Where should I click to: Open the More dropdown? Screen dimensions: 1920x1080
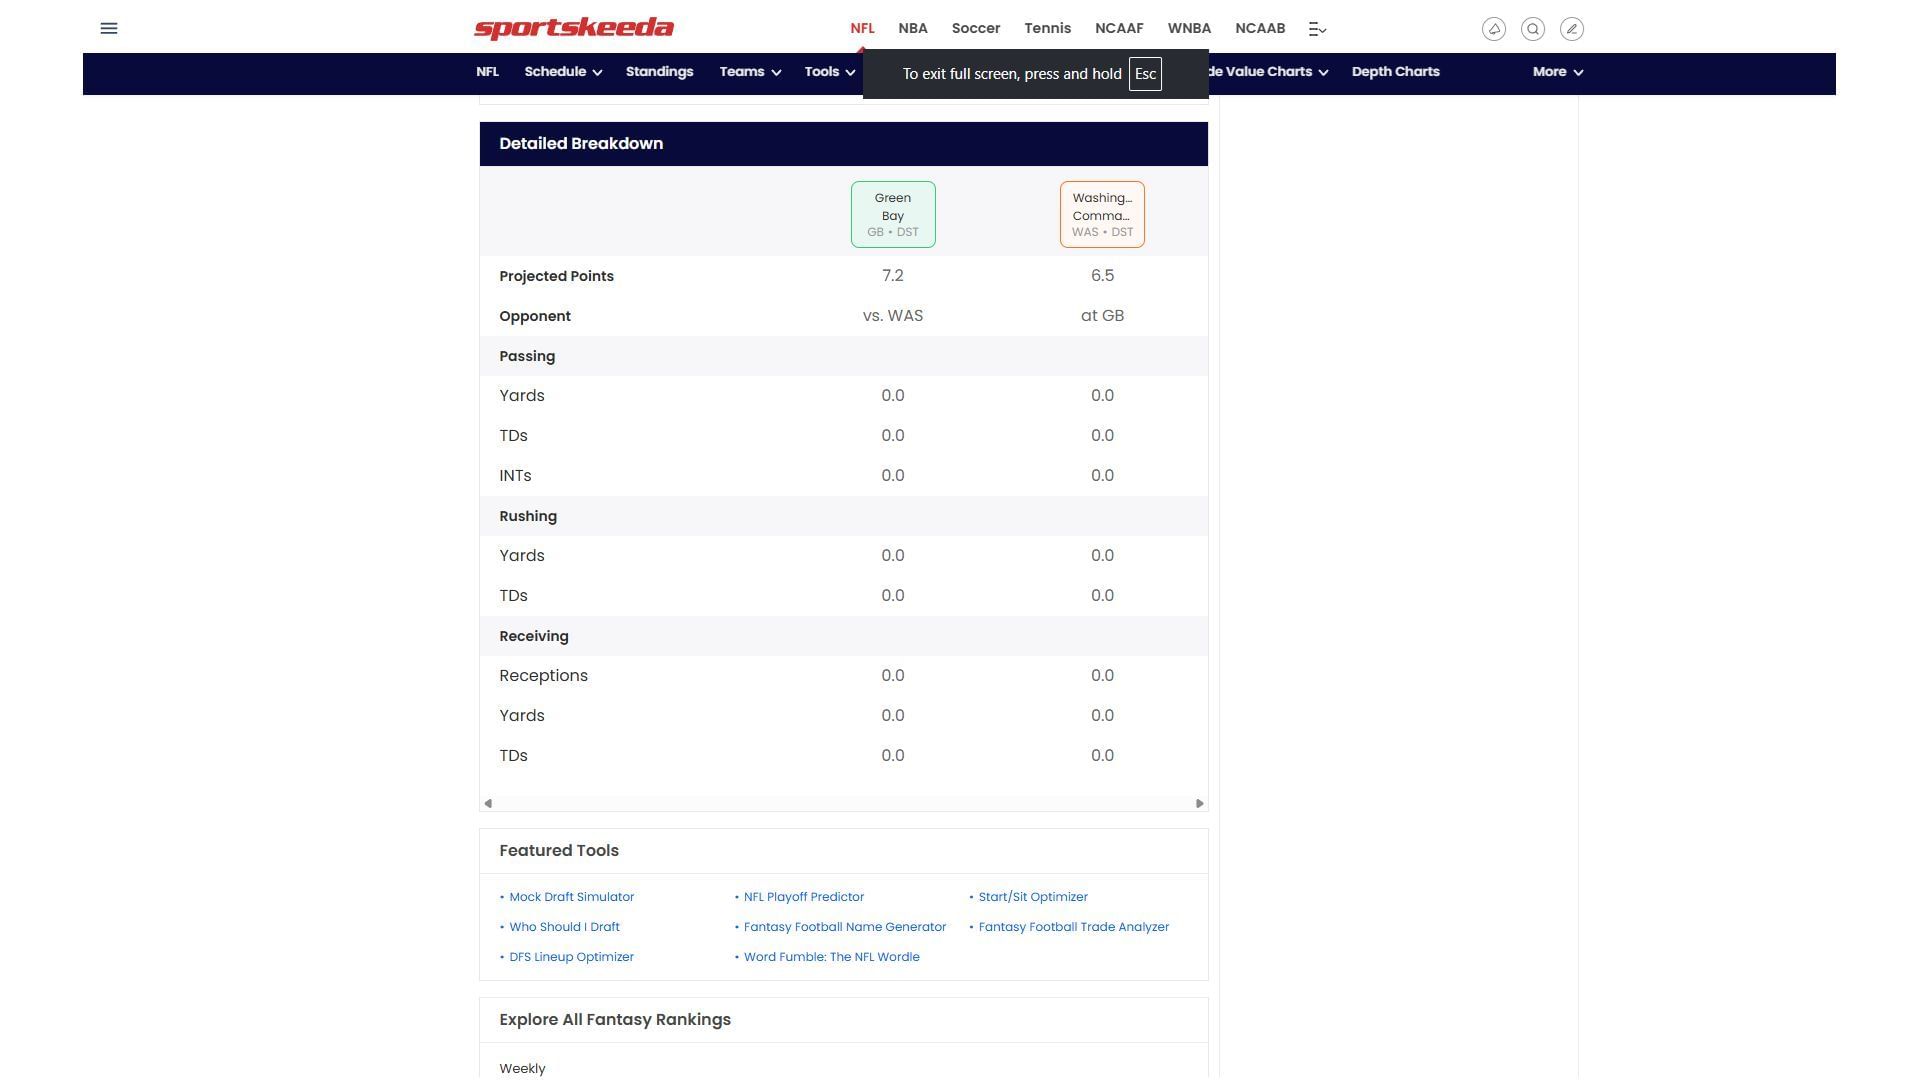(1557, 72)
